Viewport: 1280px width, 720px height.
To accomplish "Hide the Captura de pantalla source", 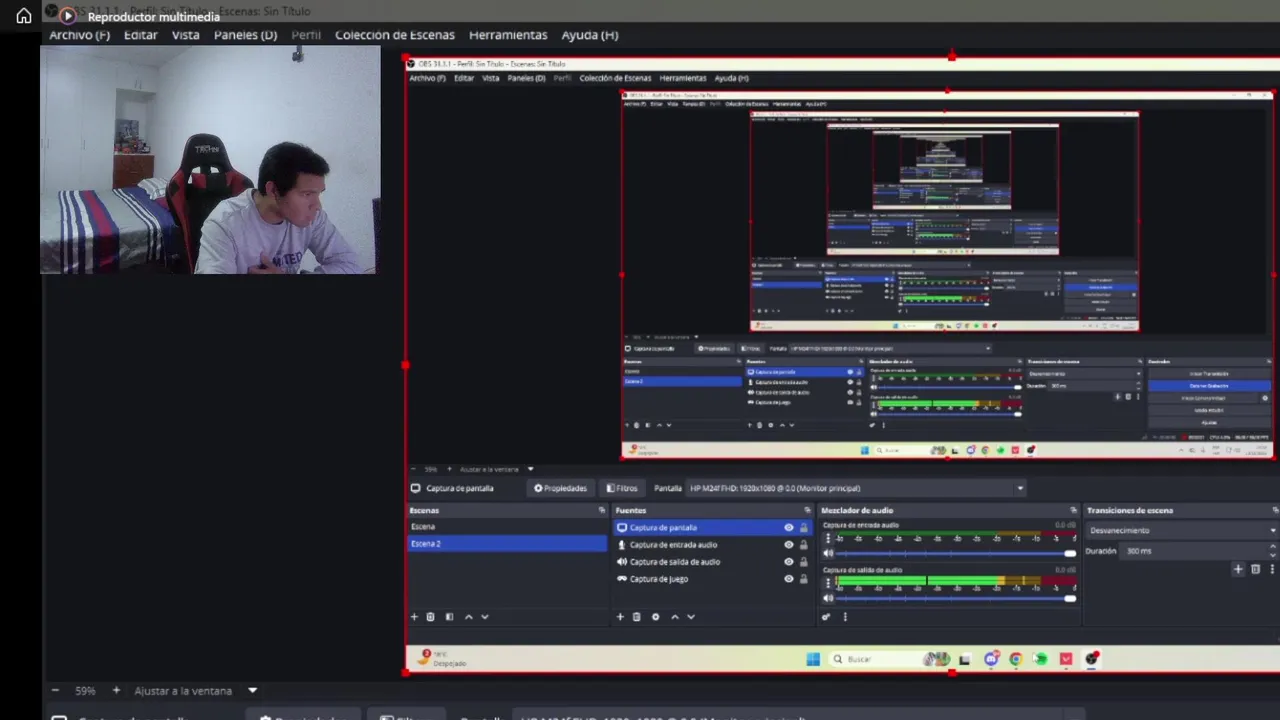I will pyautogui.click(x=789, y=528).
